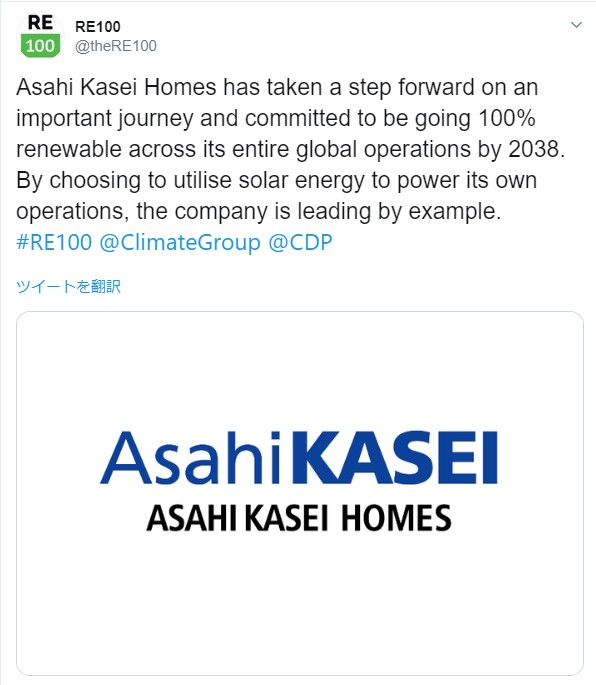Click the black ASAHI KASEI HOMES caption
Screen dimensions: 596x685
(299, 518)
